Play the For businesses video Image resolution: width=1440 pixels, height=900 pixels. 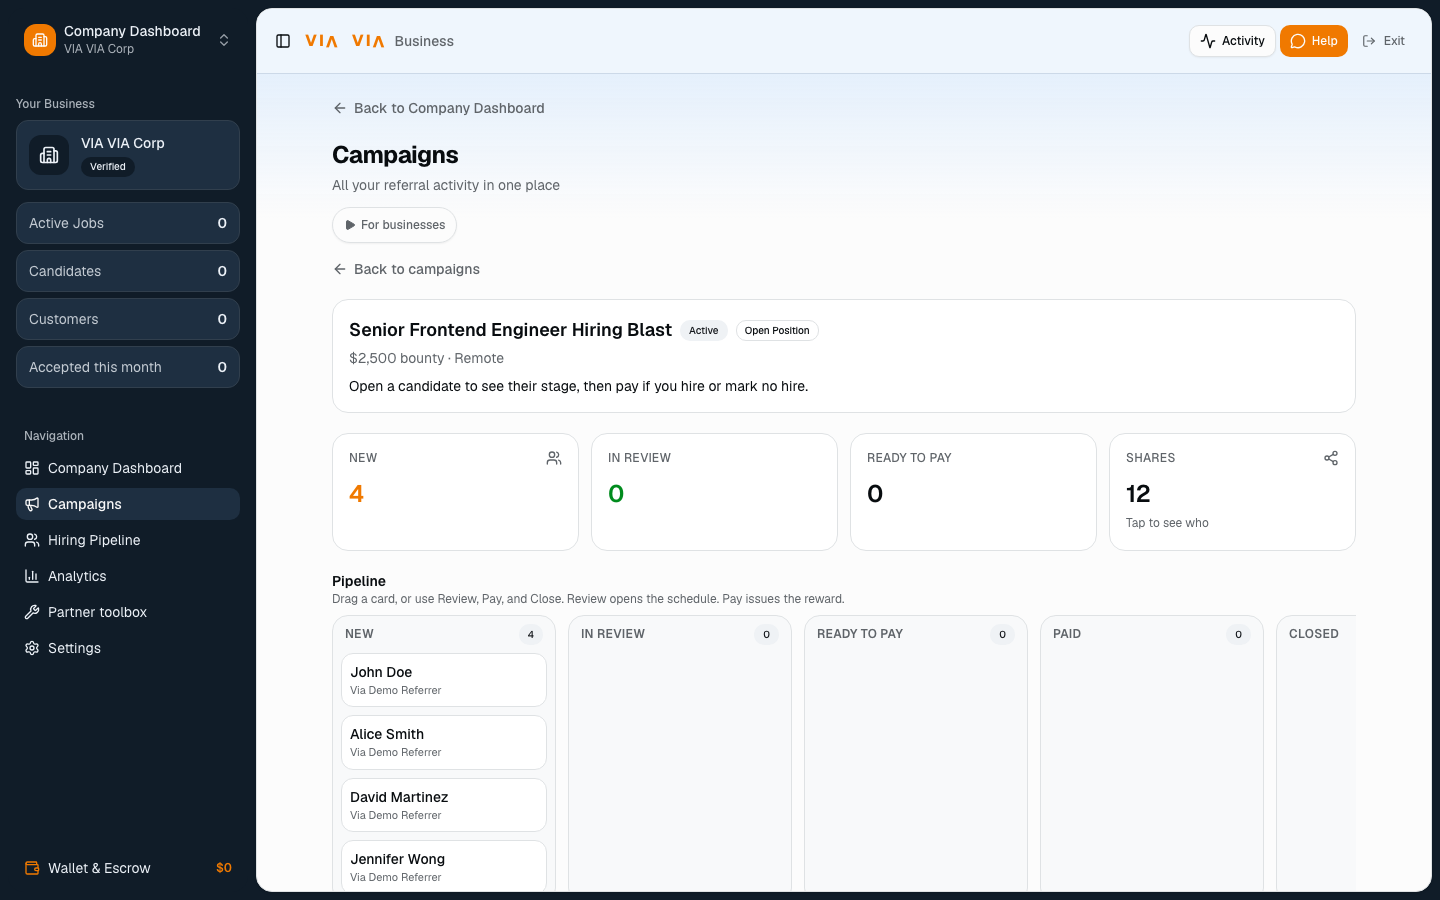[x=394, y=225]
